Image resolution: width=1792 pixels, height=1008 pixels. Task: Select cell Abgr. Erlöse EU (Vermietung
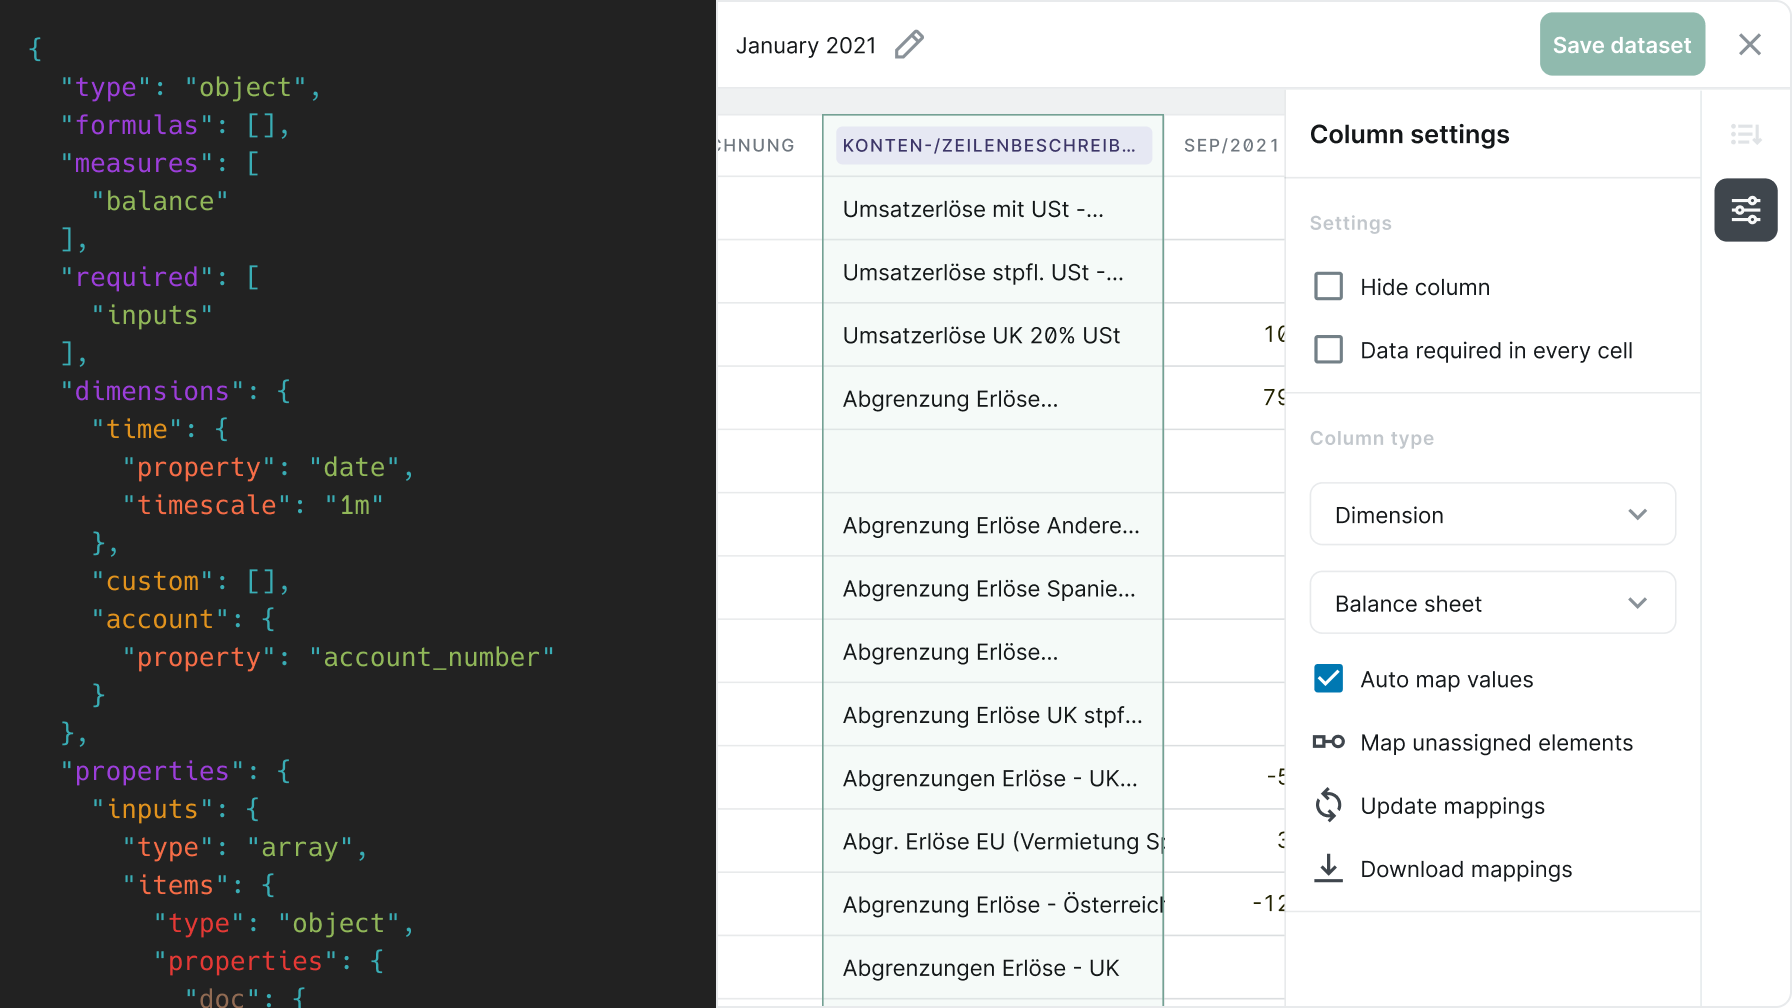[x=993, y=841]
